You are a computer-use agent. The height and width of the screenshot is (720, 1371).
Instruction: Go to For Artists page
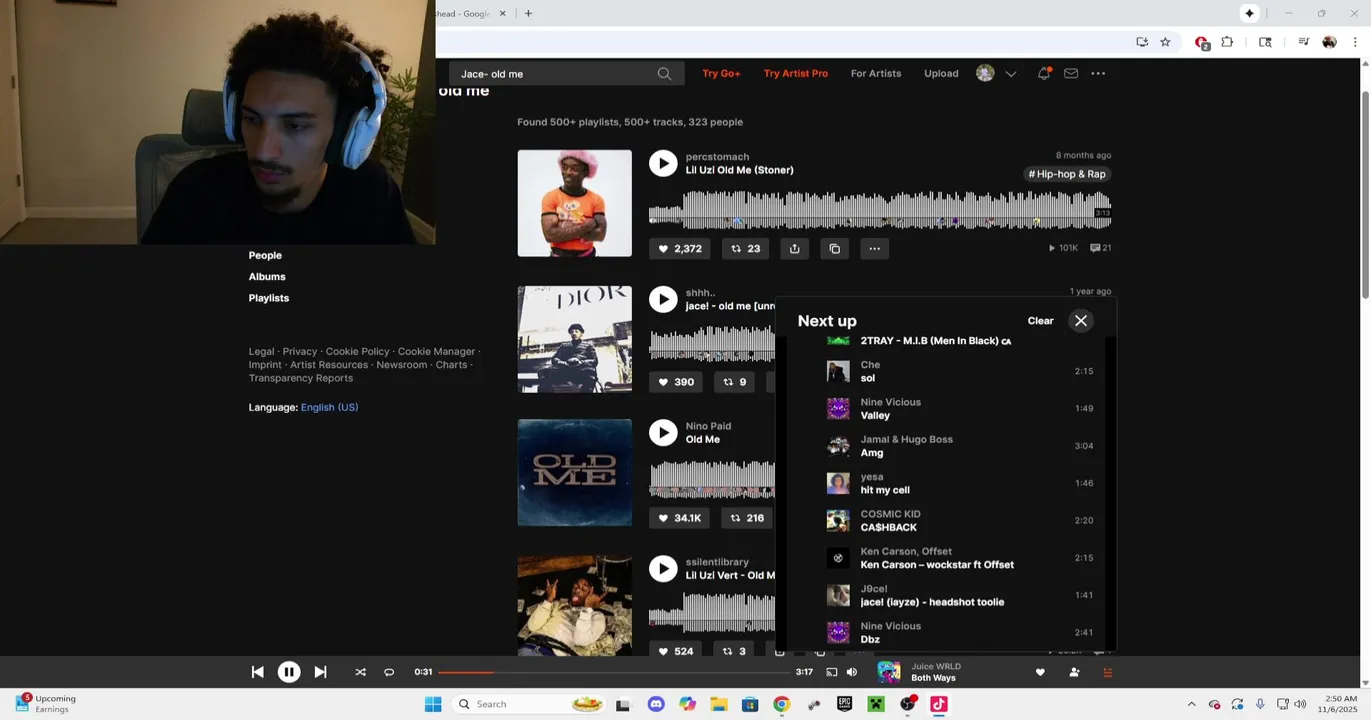point(876,73)
